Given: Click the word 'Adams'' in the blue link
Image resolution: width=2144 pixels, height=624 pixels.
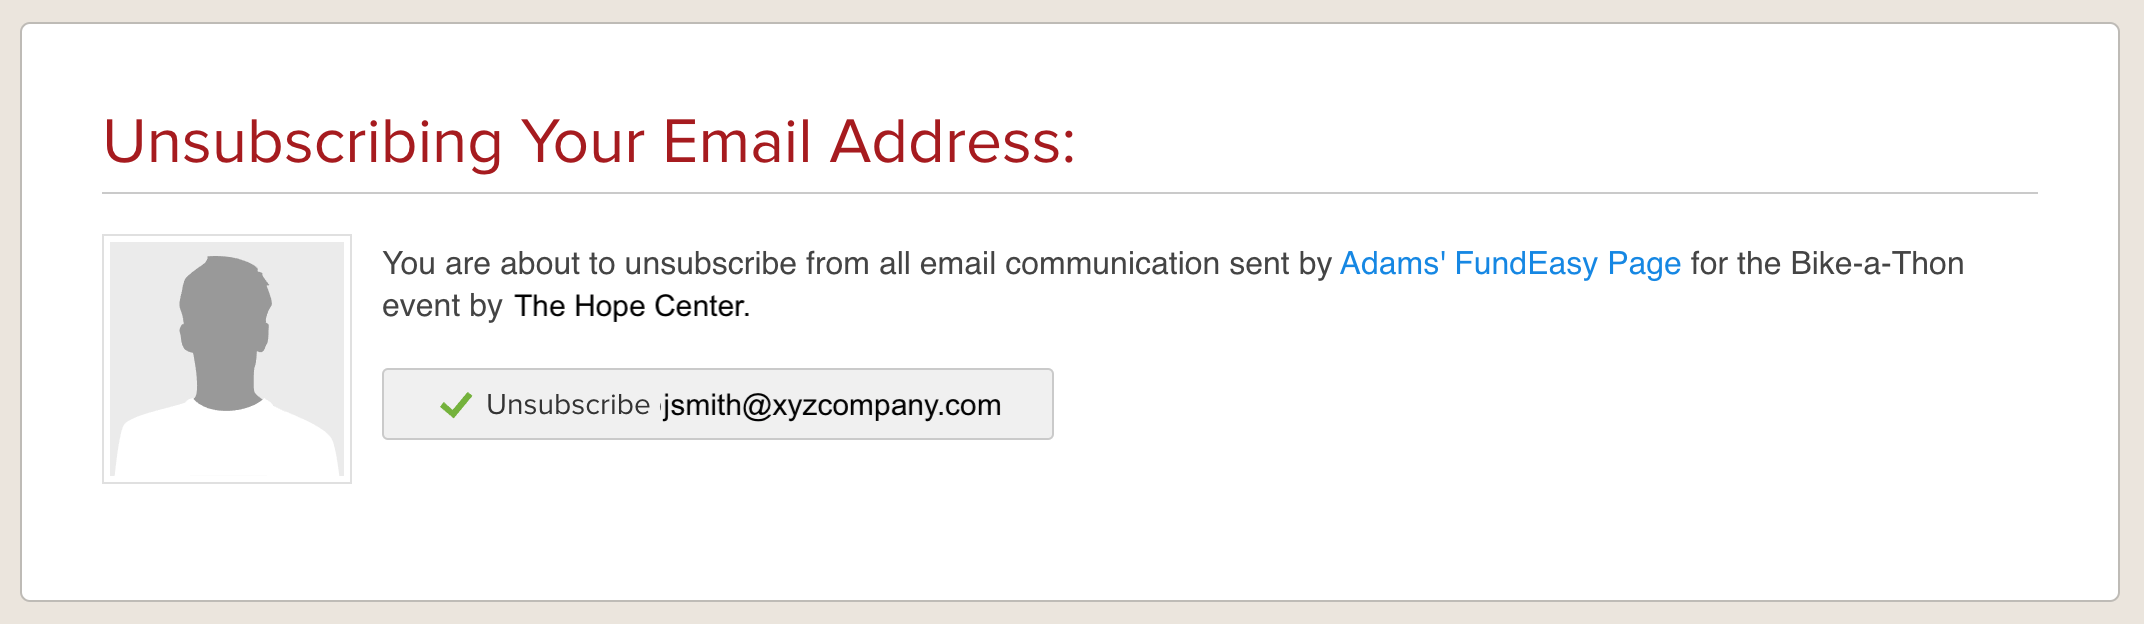Looking at the screenshot, I should click(x=1391, y=264).
